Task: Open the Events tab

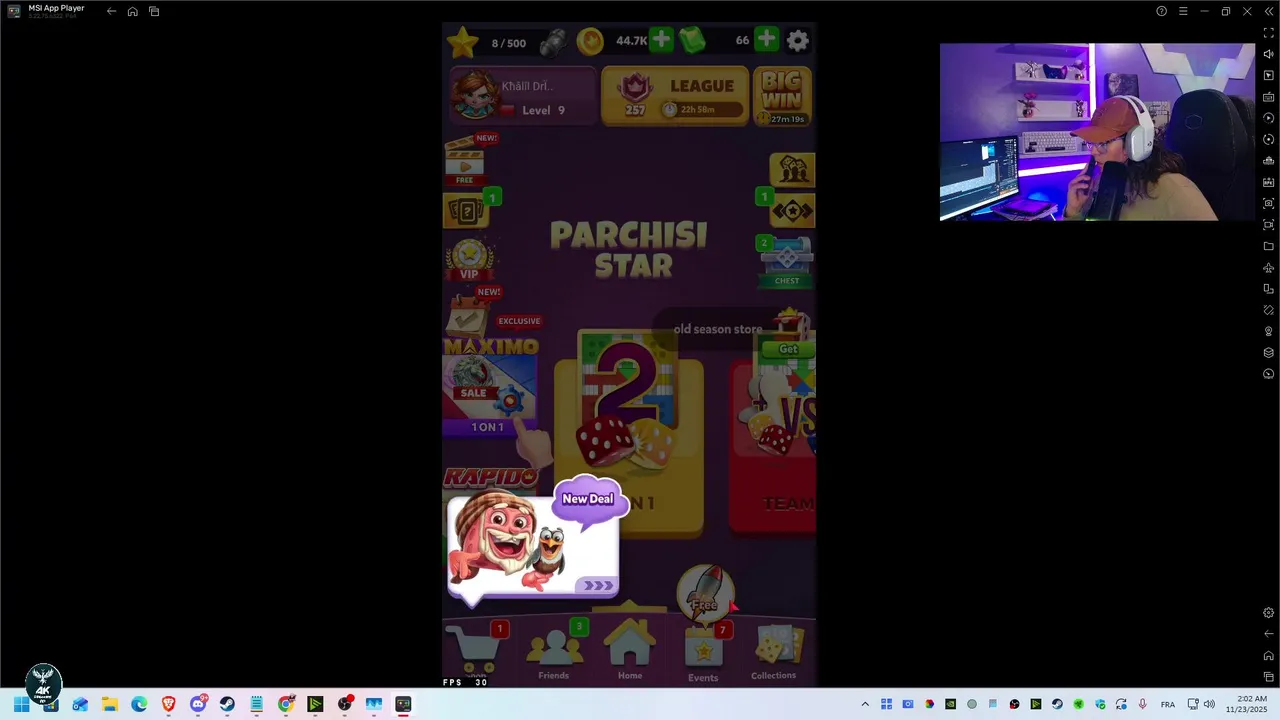Action: pyautogui.click(x=703, y=656)
